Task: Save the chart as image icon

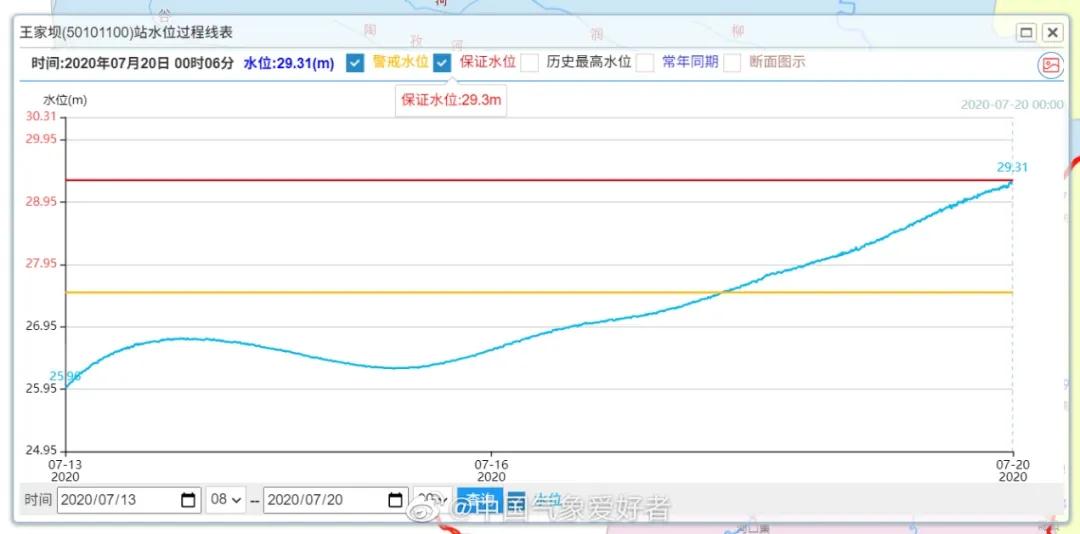Action: [1050, 65]
